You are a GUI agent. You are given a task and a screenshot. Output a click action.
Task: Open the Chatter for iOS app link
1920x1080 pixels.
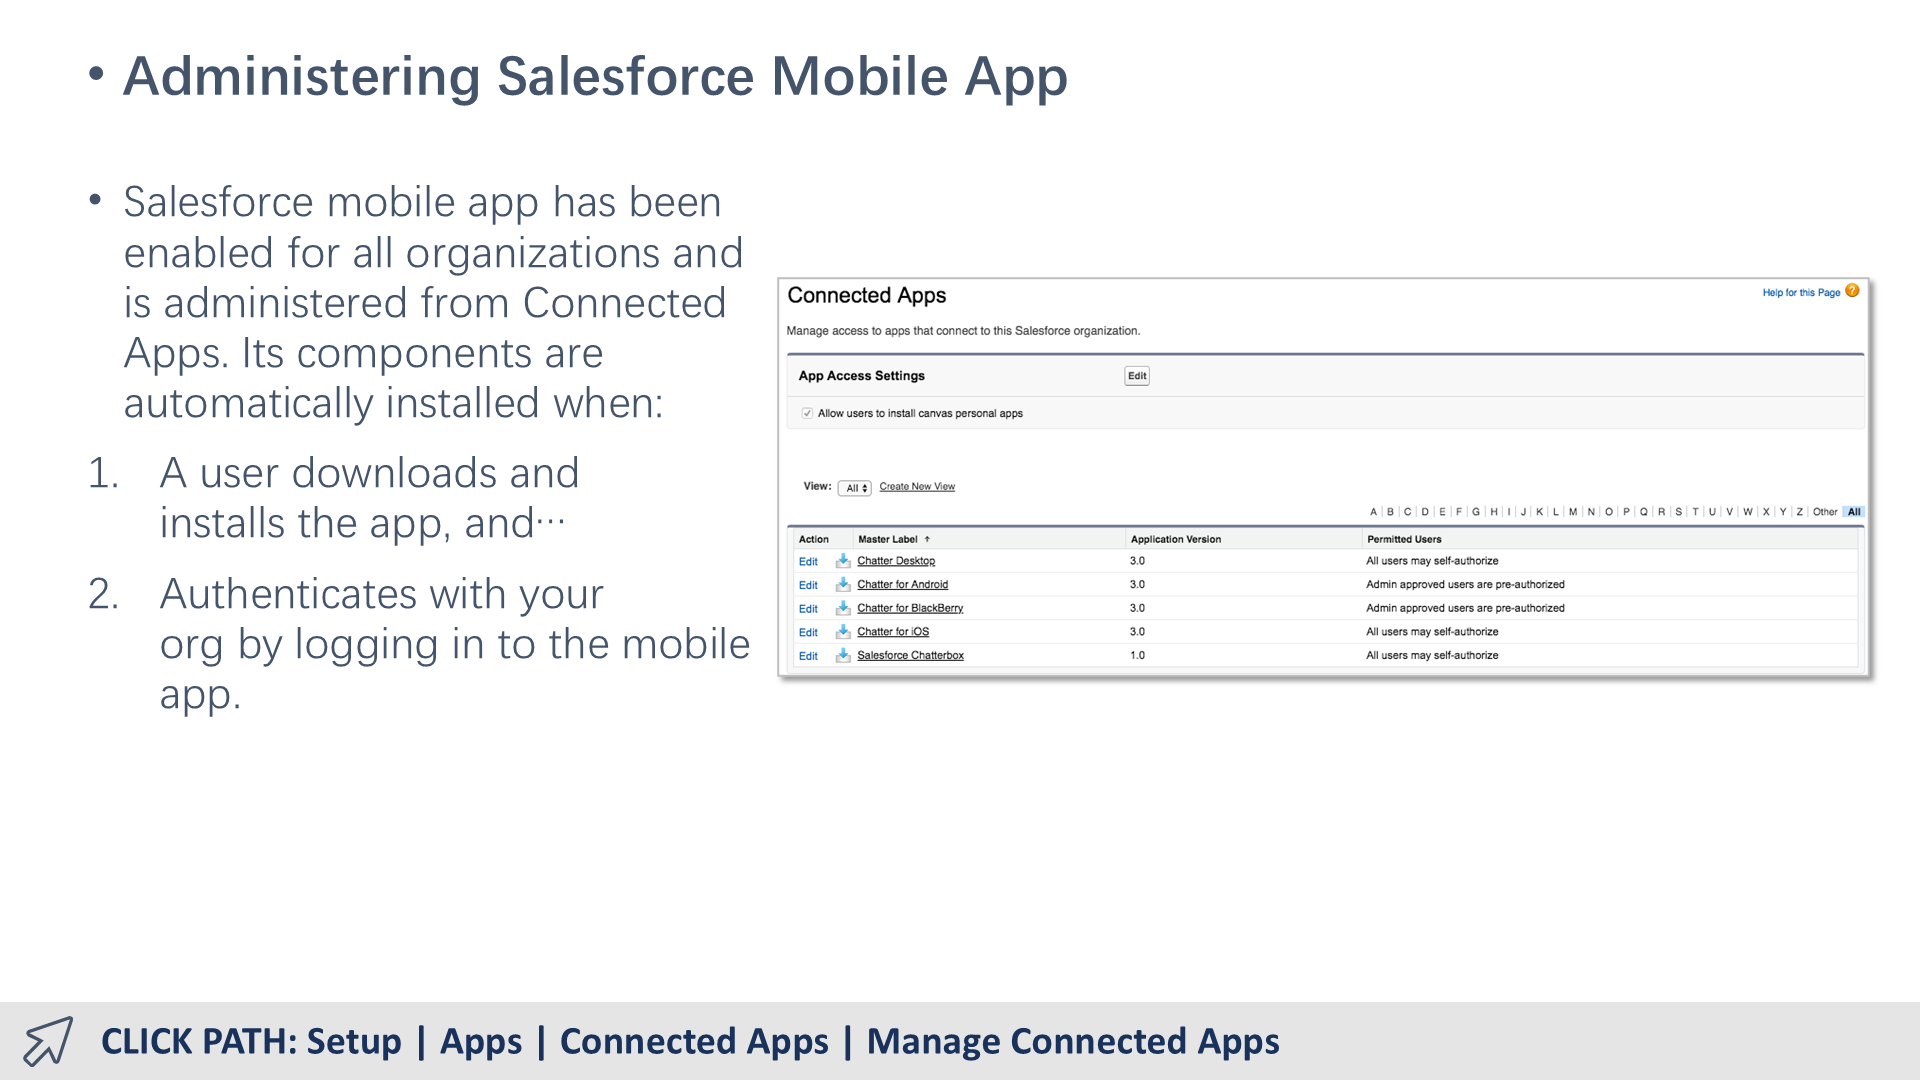tap(893, 632)
